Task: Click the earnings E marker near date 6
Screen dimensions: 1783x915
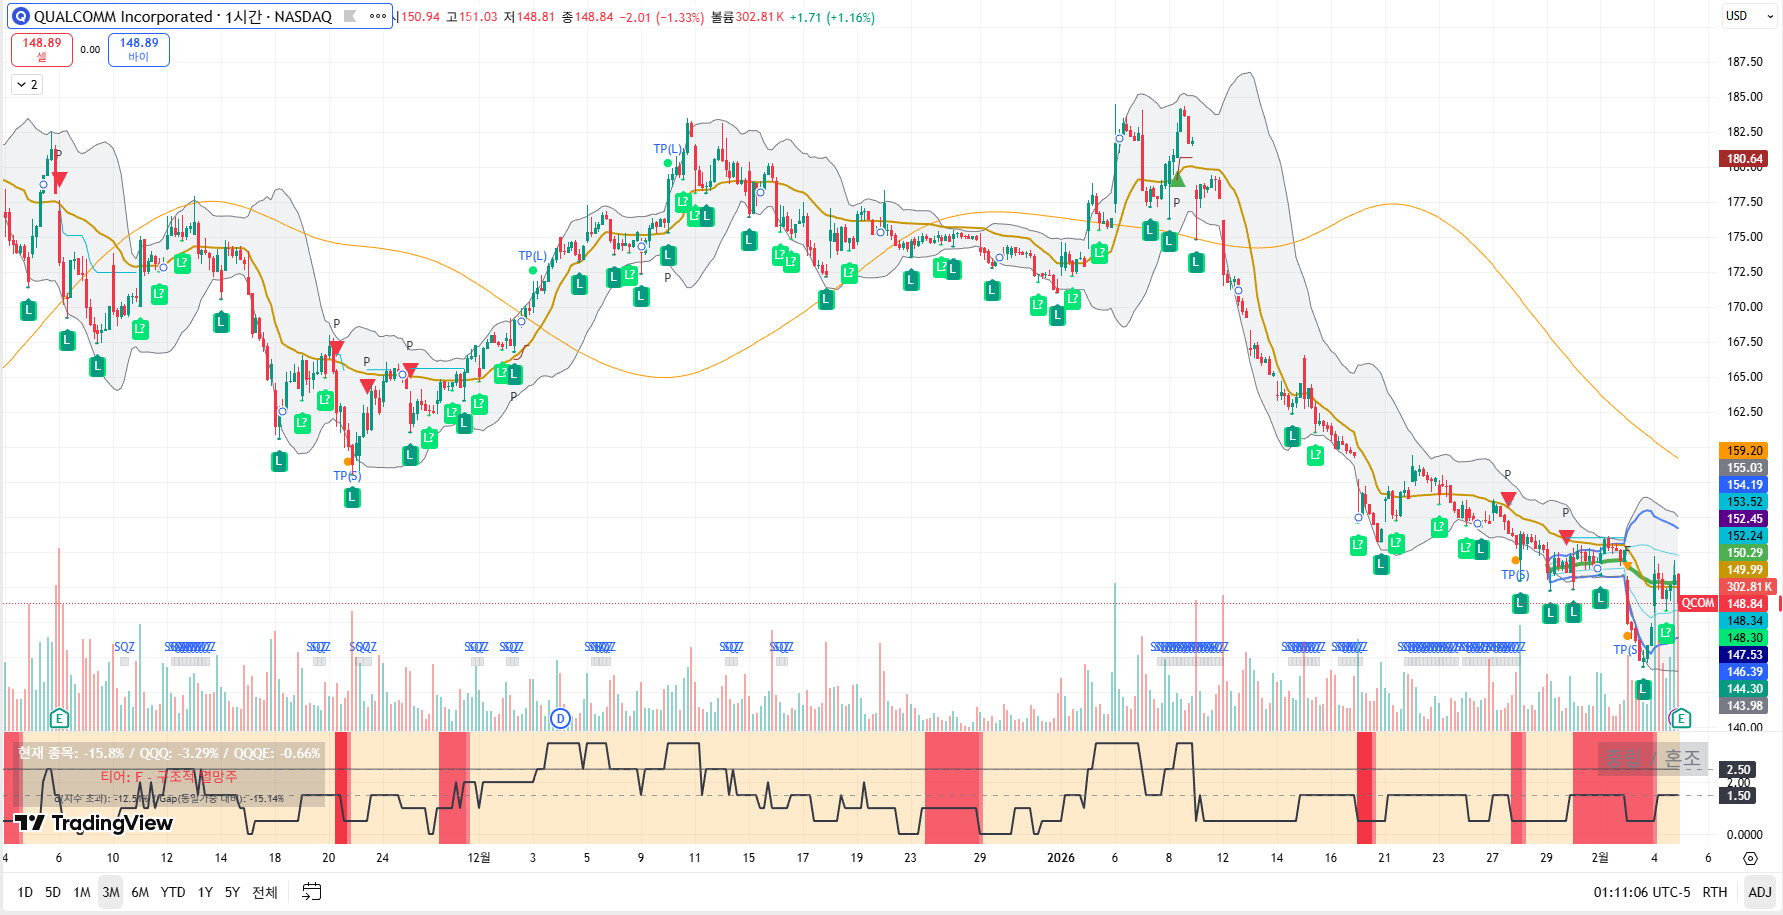Action: 59,718
